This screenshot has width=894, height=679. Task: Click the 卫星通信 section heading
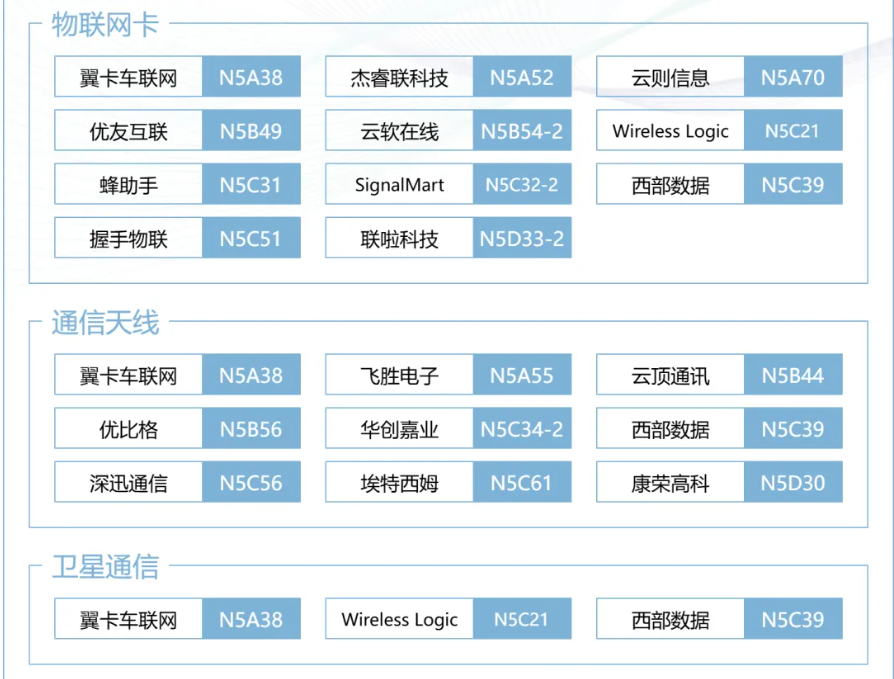[x=105, y=567]
